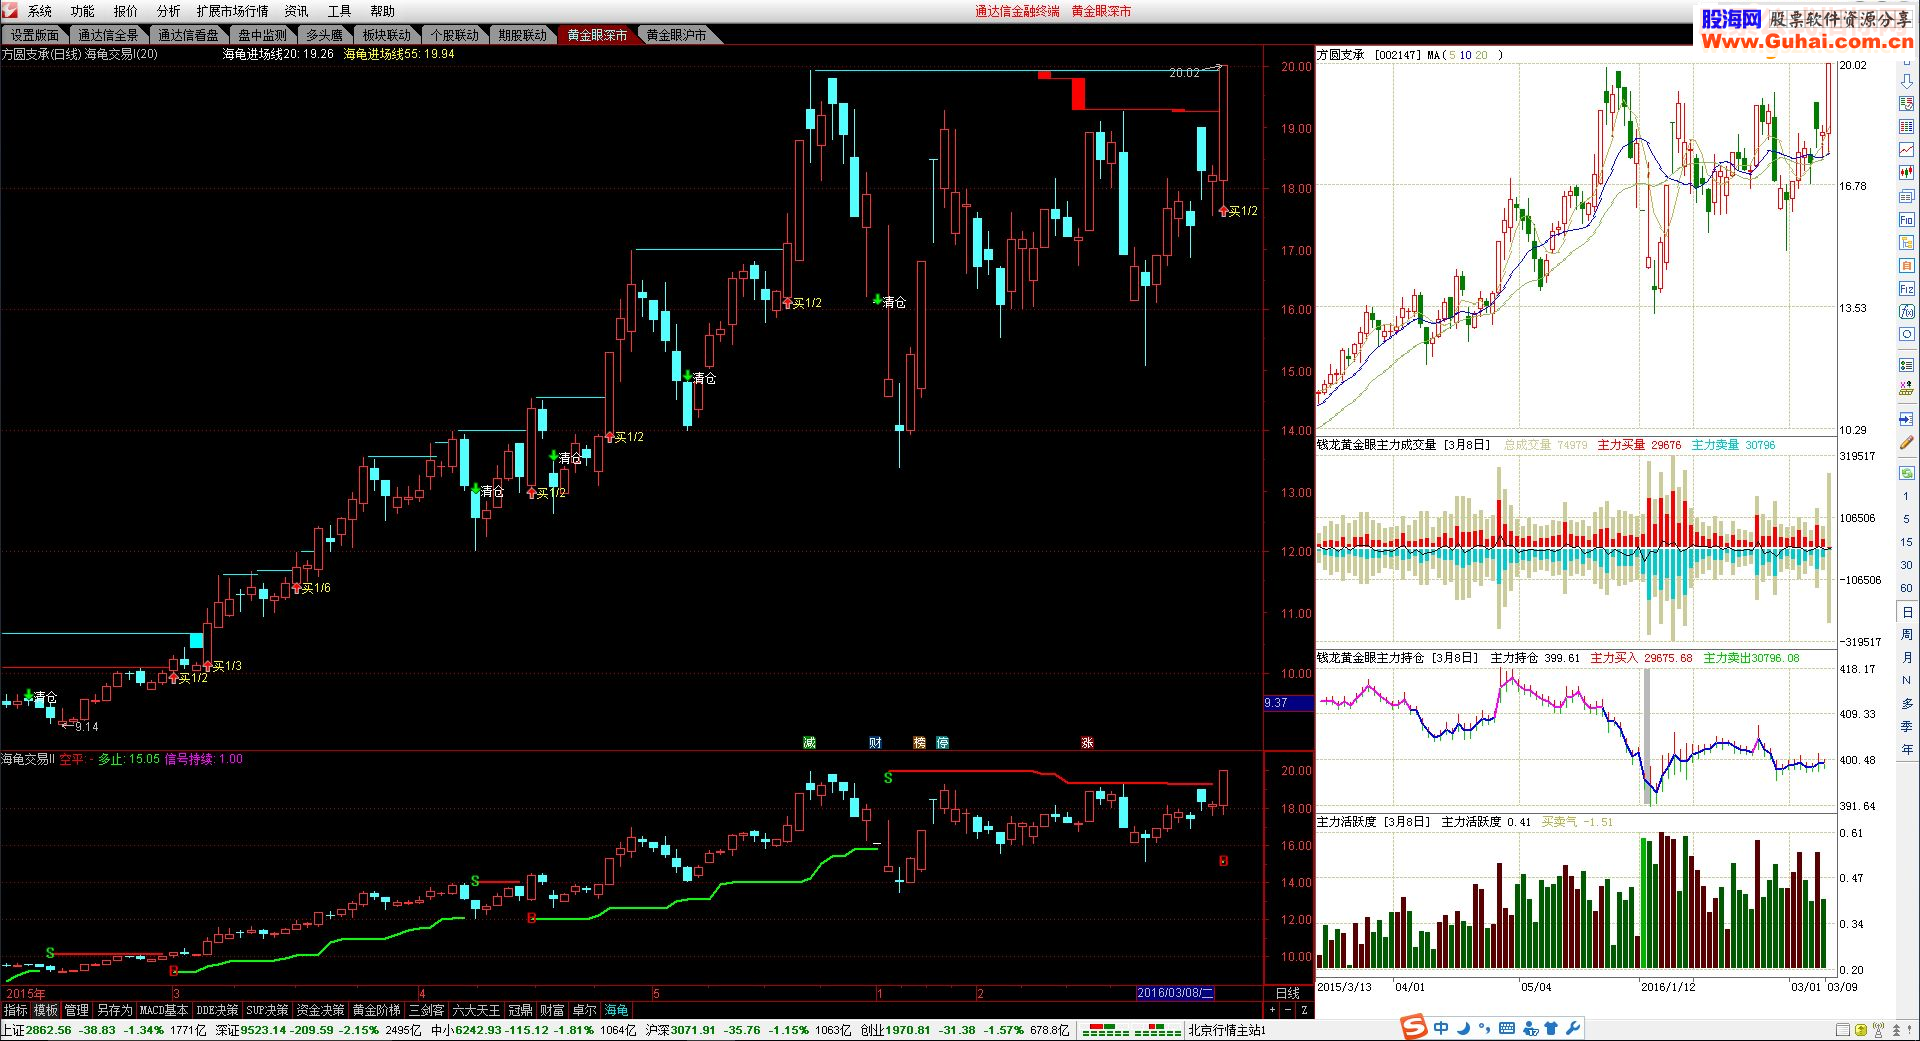Open the F10 company info icon
1920x1041 pixels.
coord(1906,219)
